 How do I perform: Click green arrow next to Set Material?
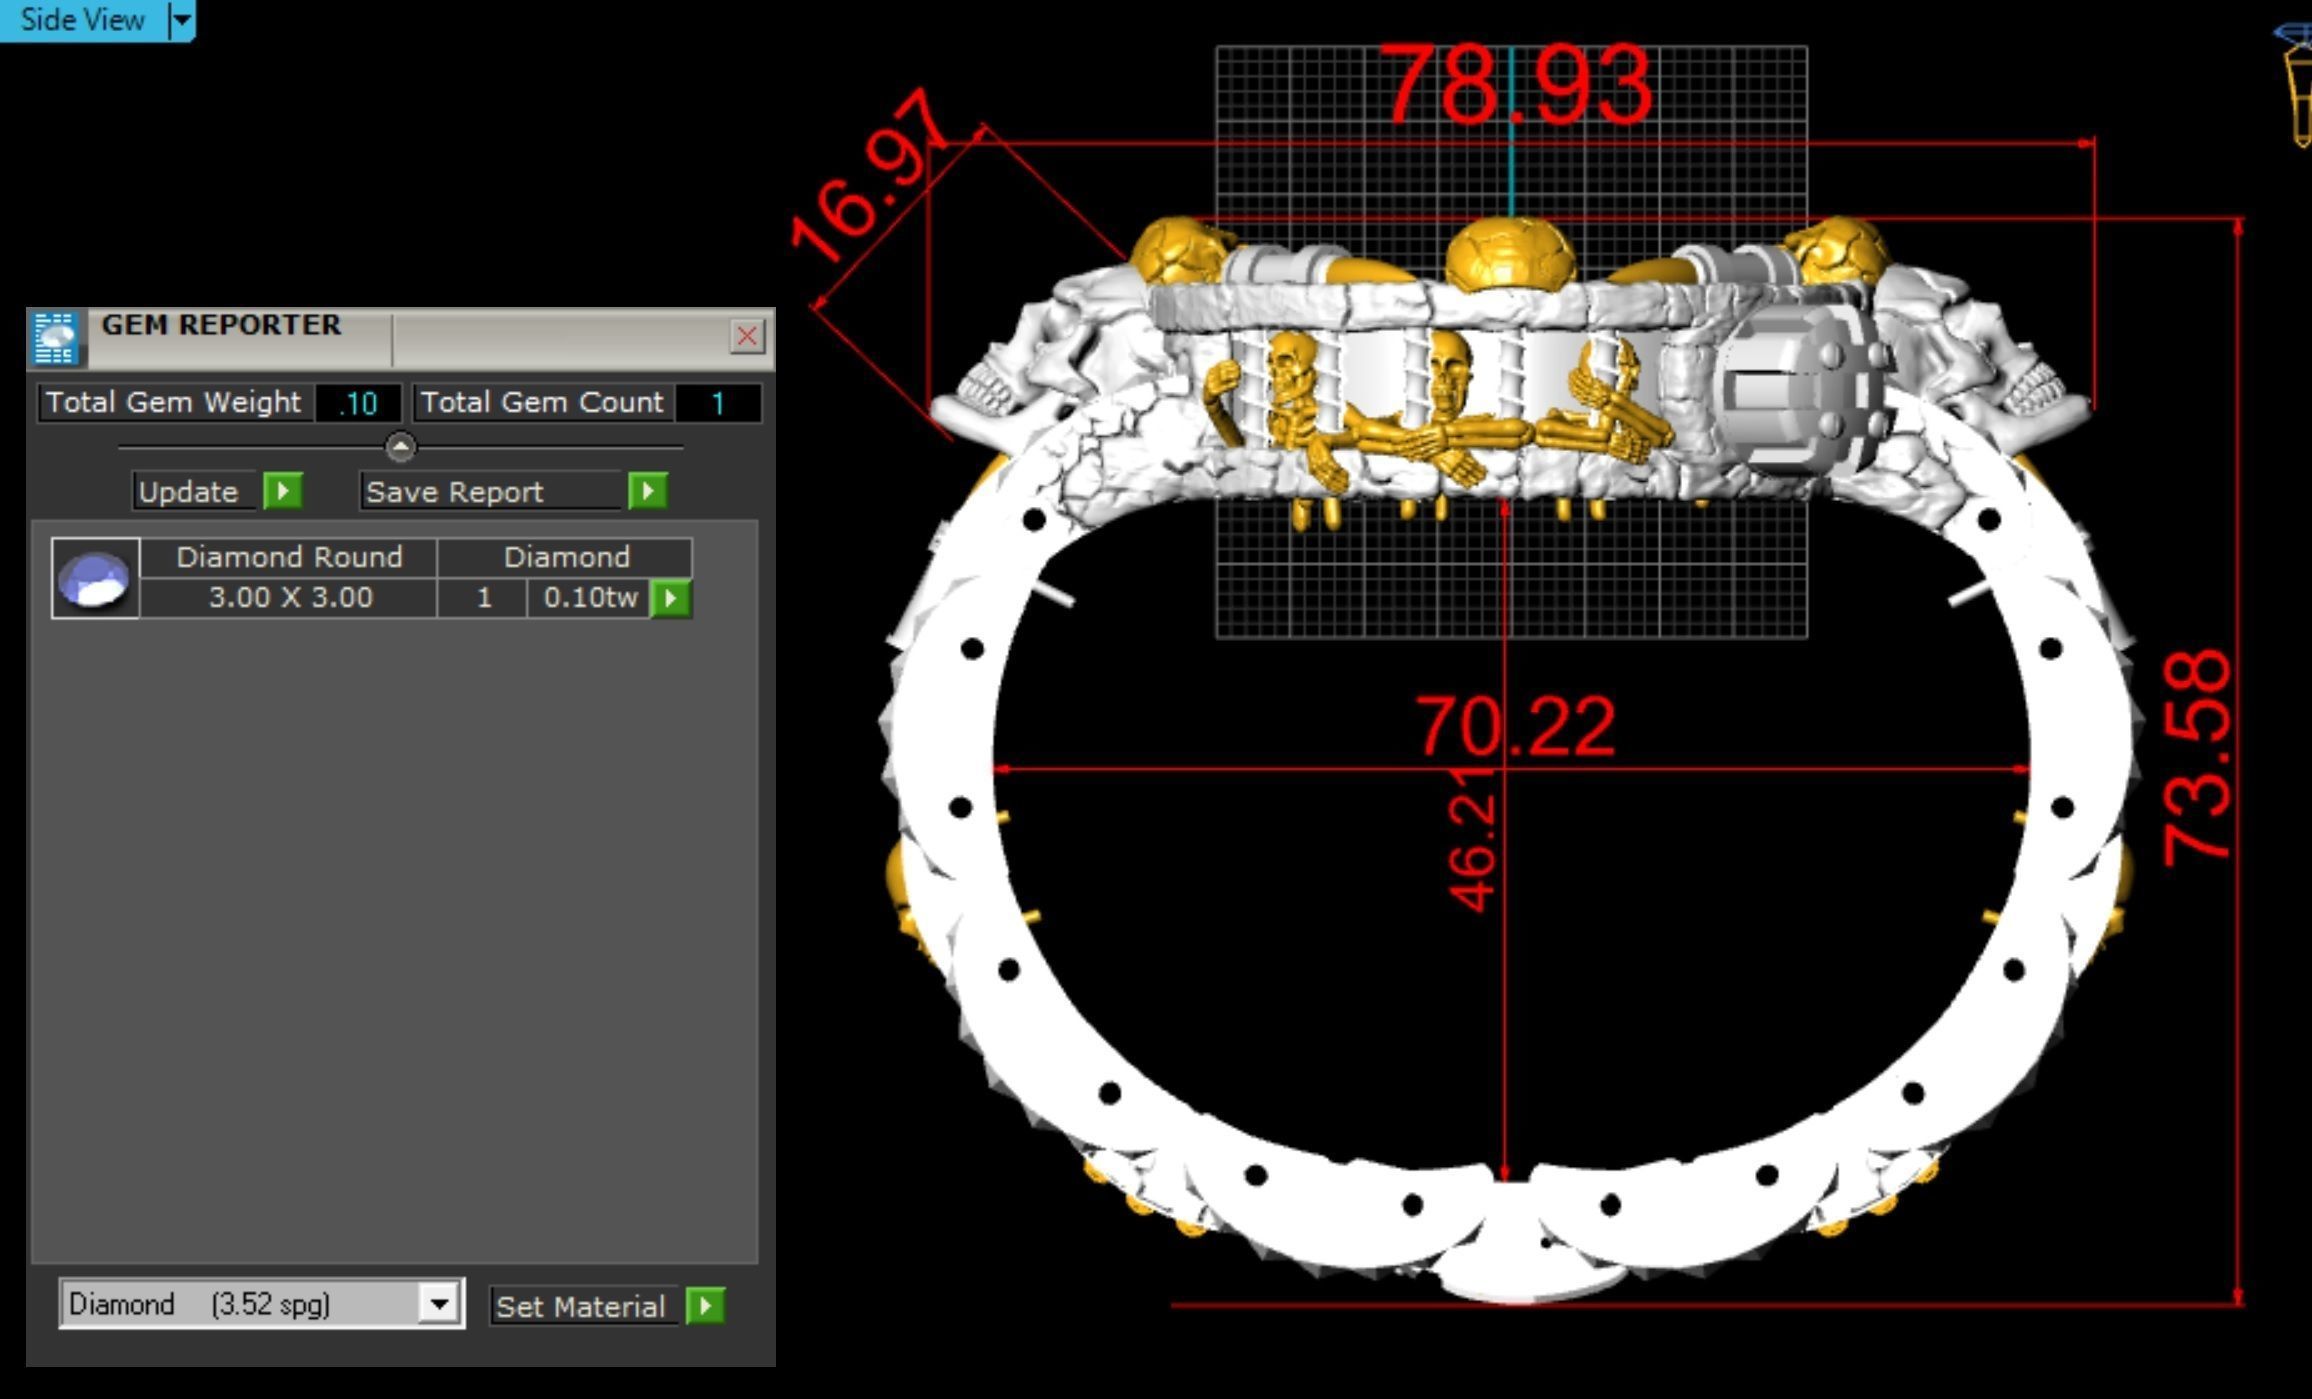706,1306
